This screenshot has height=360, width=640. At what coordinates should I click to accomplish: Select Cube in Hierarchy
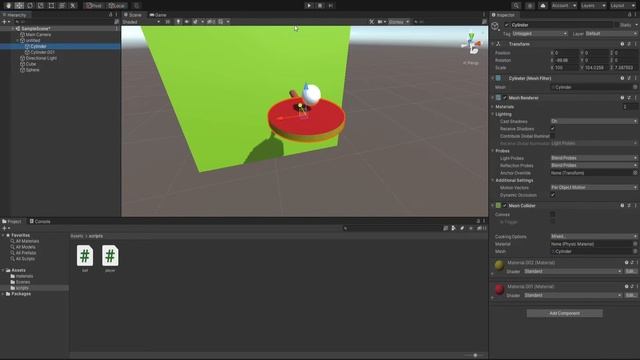coord(31,64)
